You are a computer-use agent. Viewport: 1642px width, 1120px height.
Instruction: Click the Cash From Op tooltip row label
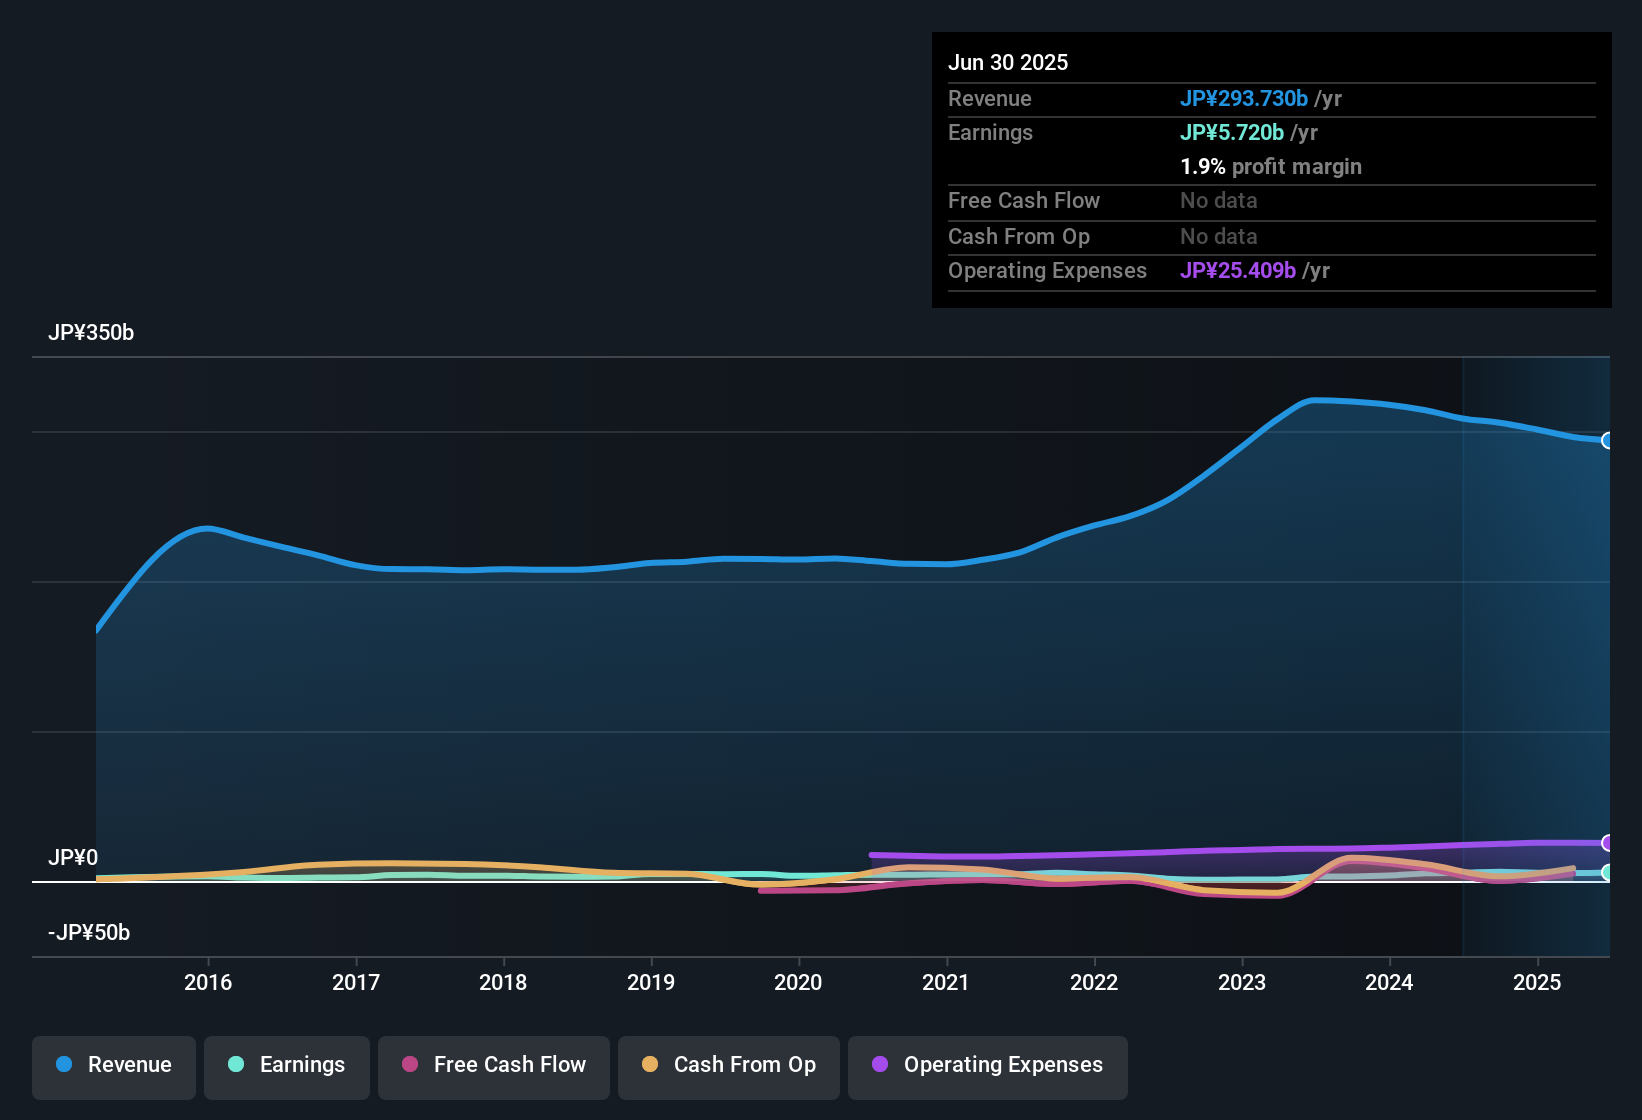tap(1019, 236)
